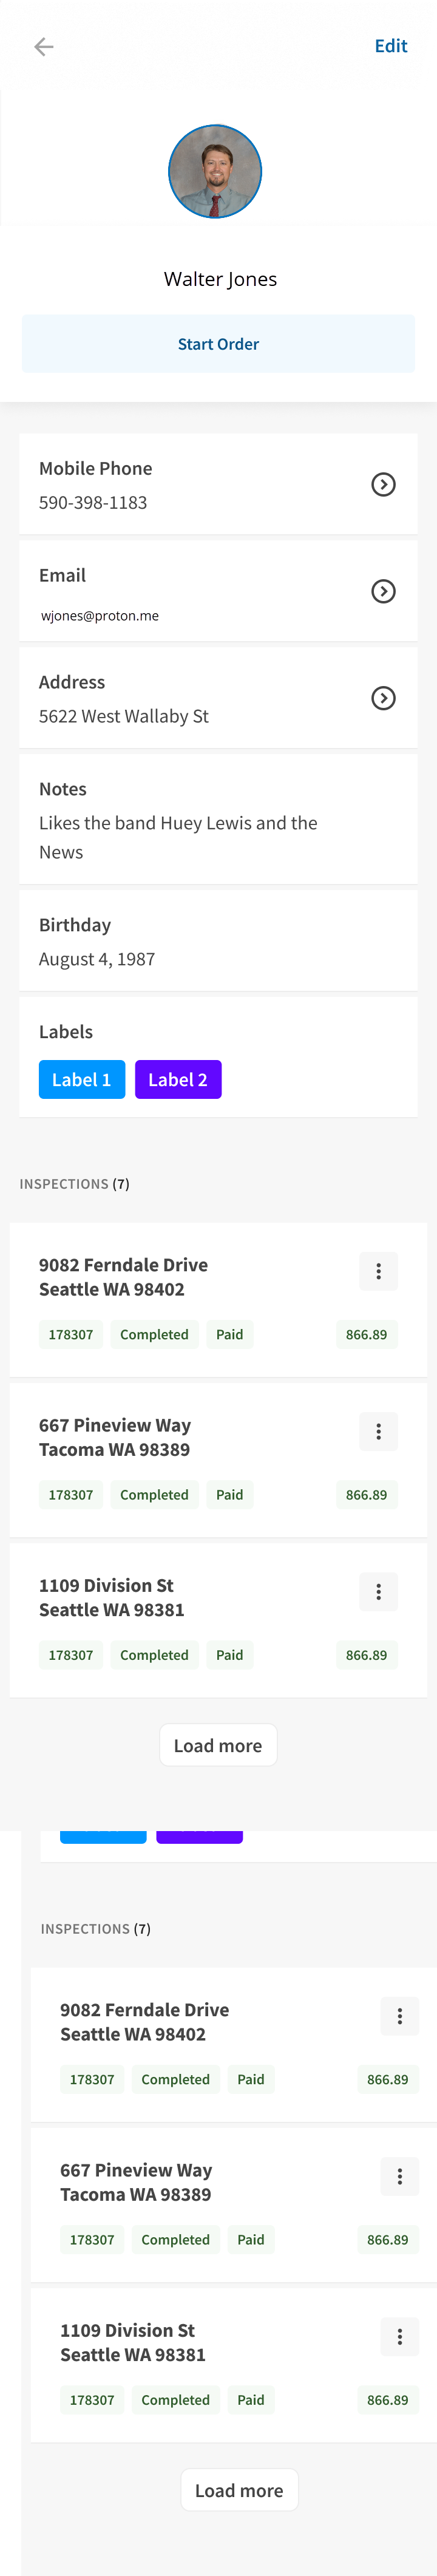Open the Email chevron circle icon
The image size is (437, 2576).
383,592
